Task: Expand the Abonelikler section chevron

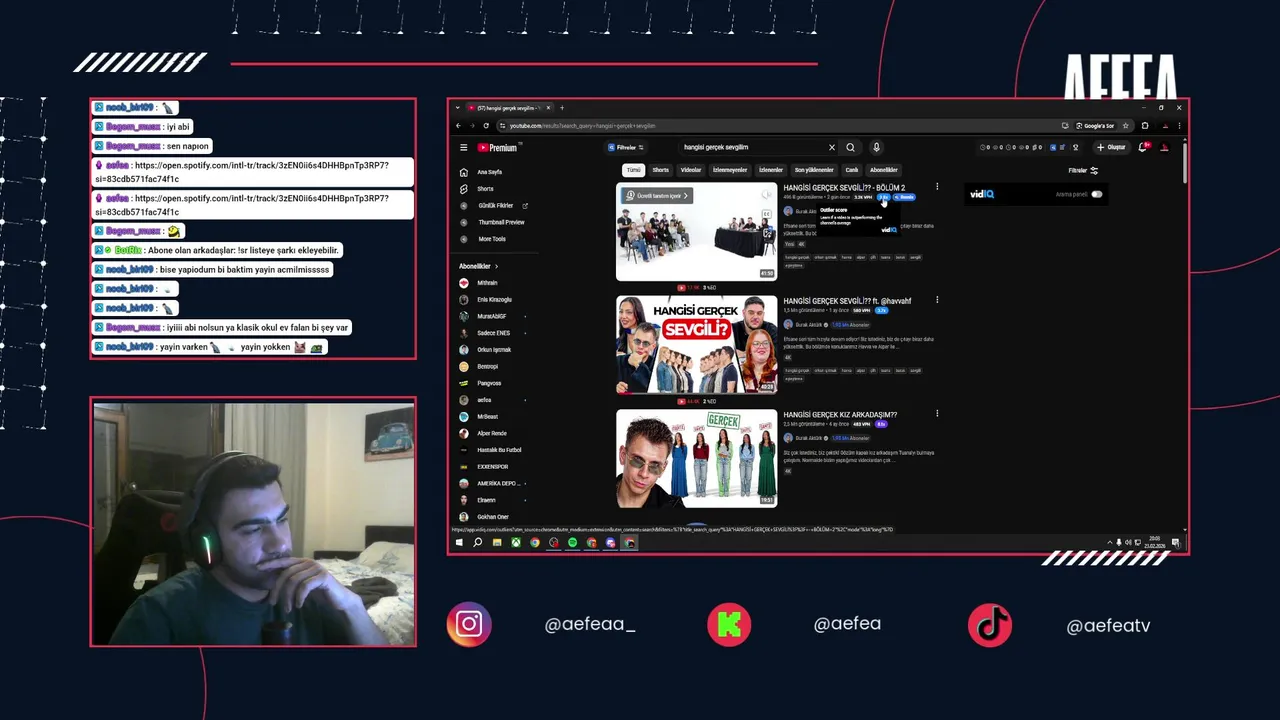Action: (496, 266)
